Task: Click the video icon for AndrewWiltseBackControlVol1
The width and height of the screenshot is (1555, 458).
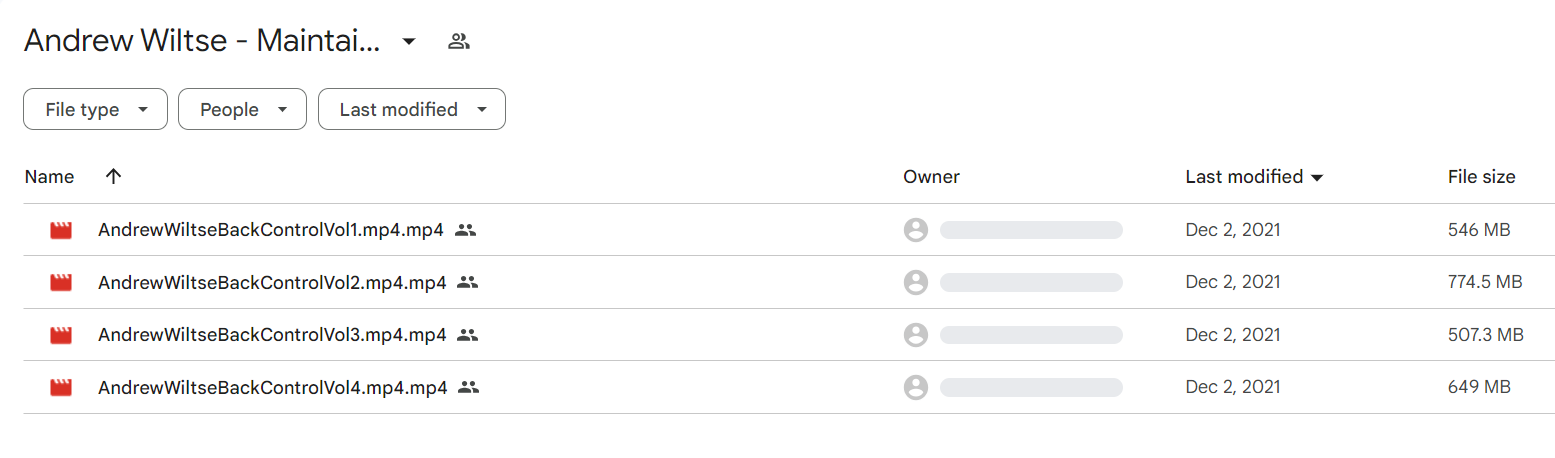Action: (x=61, y=230)
